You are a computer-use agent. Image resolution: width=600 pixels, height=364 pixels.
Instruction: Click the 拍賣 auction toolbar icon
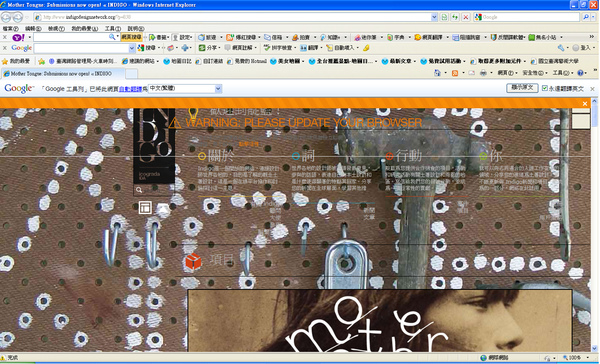click(295, 38)
